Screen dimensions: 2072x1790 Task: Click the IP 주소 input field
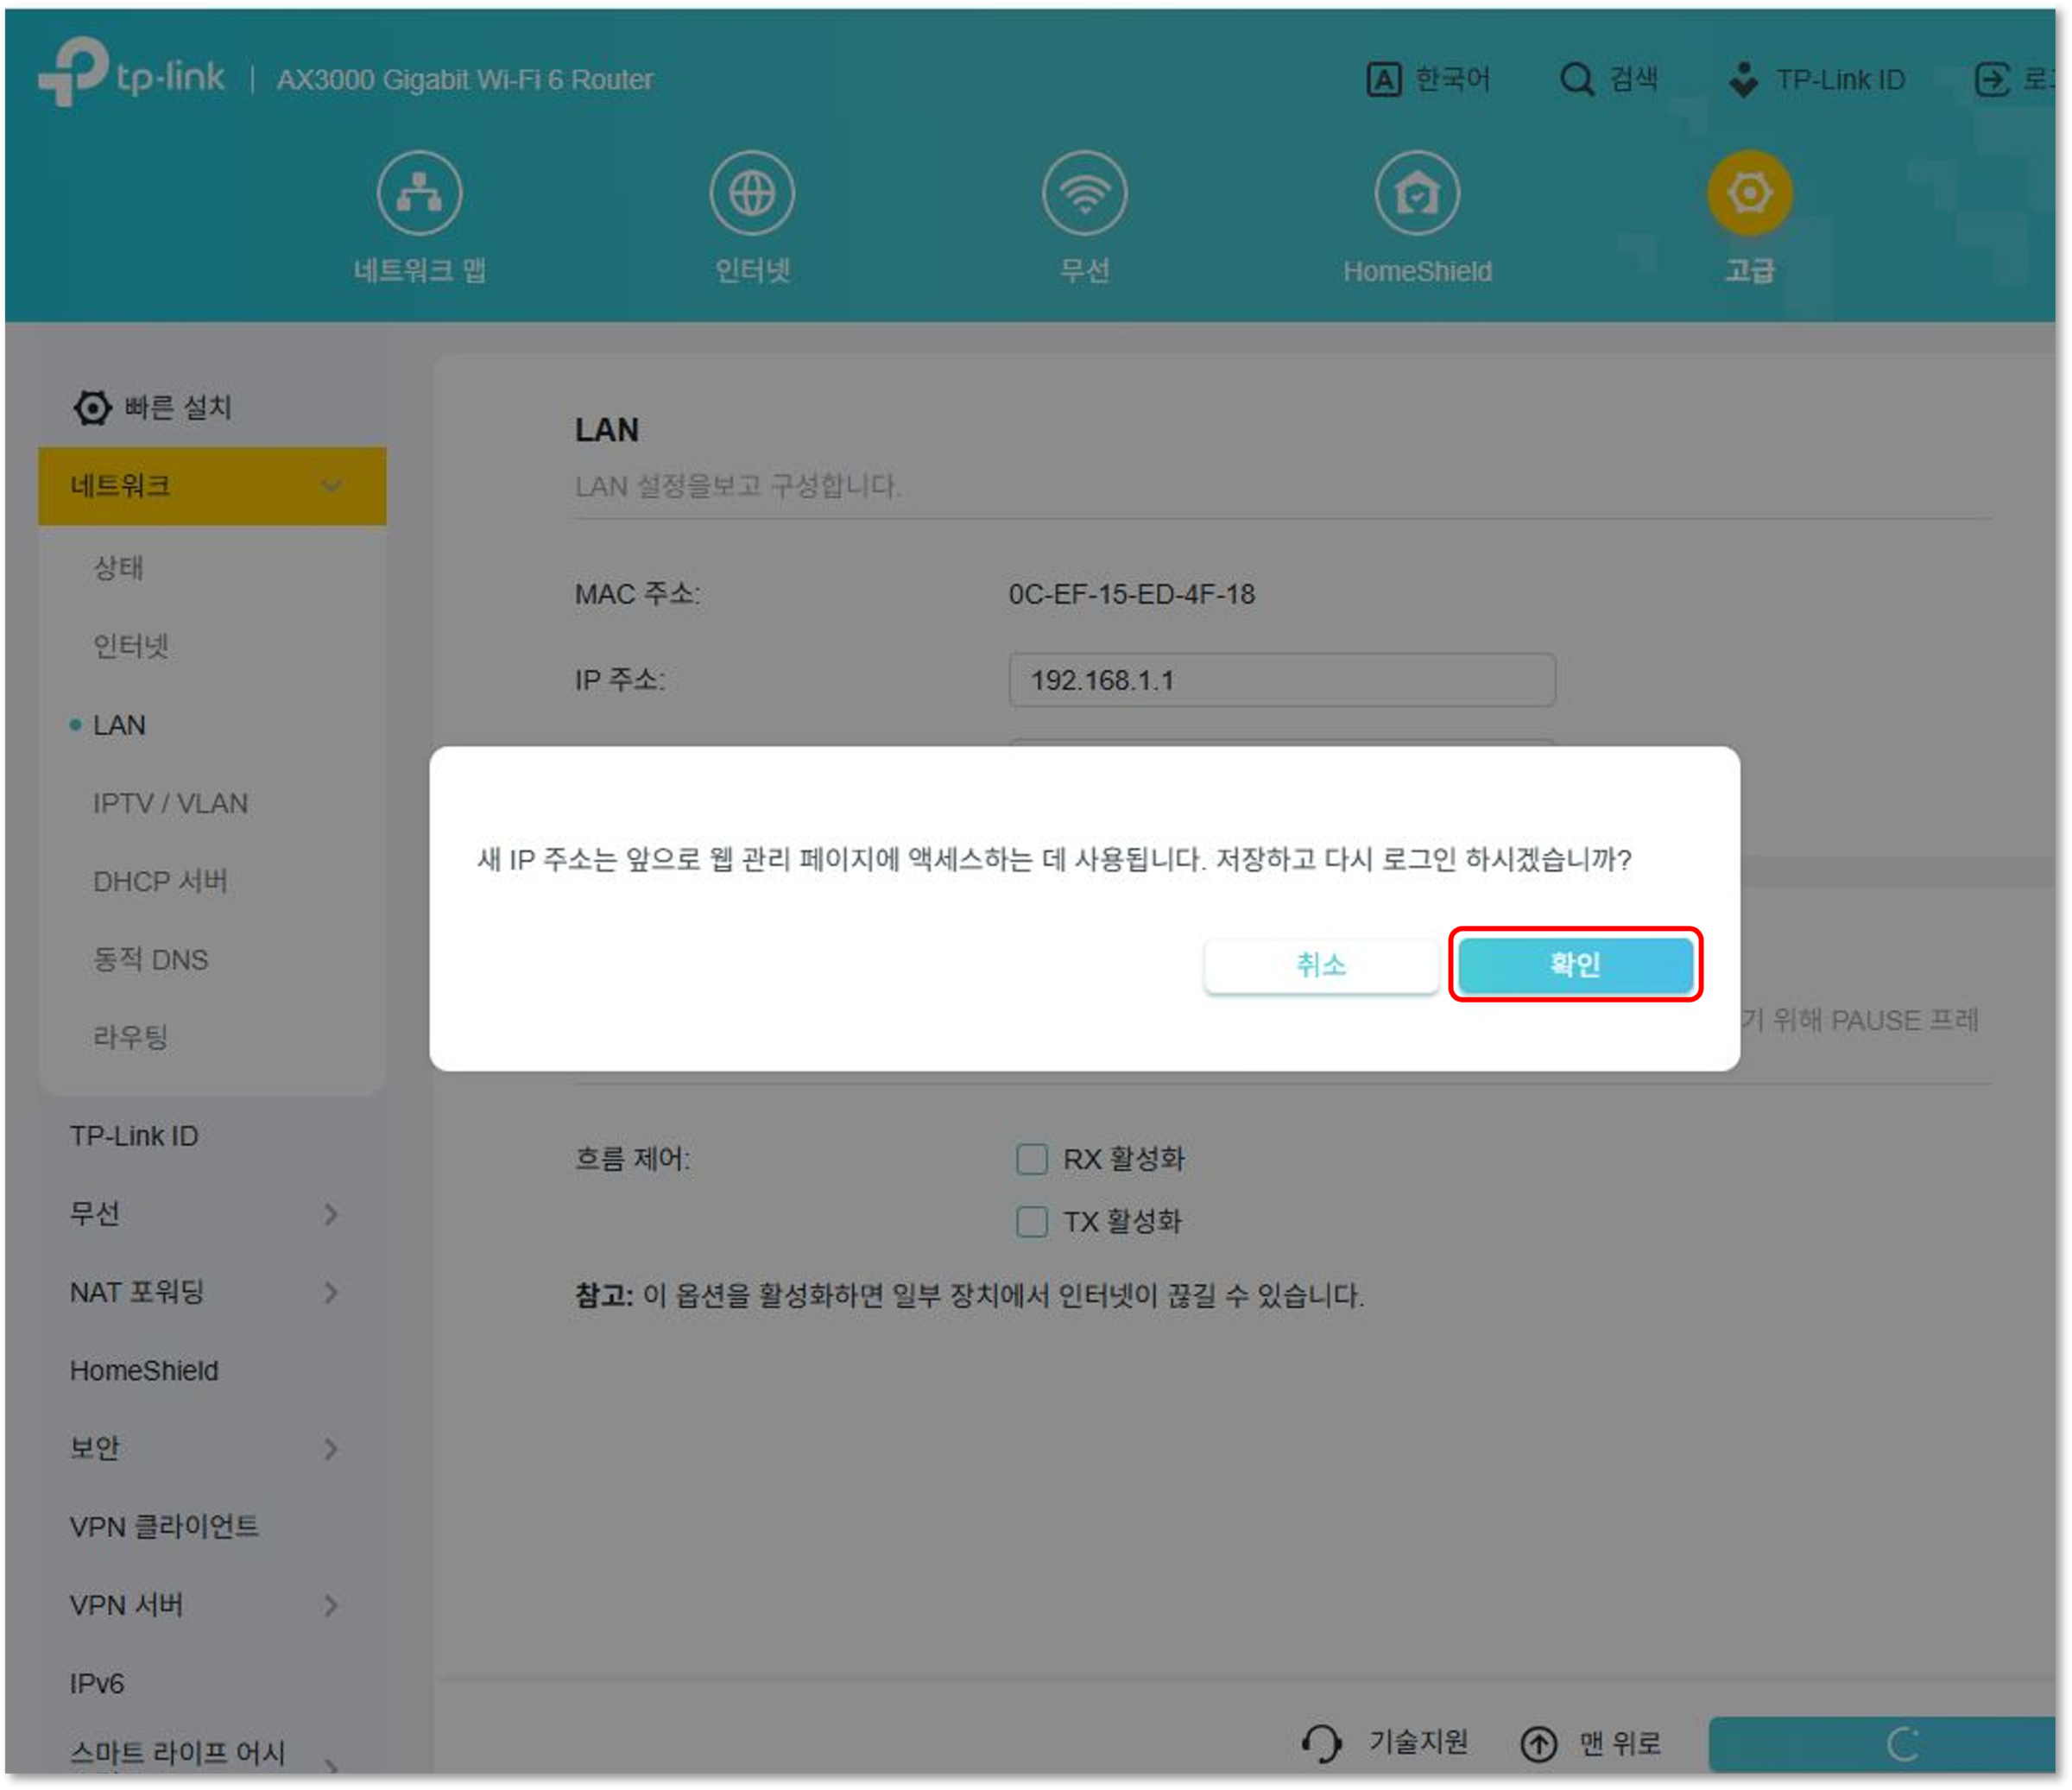point(1281,680)
